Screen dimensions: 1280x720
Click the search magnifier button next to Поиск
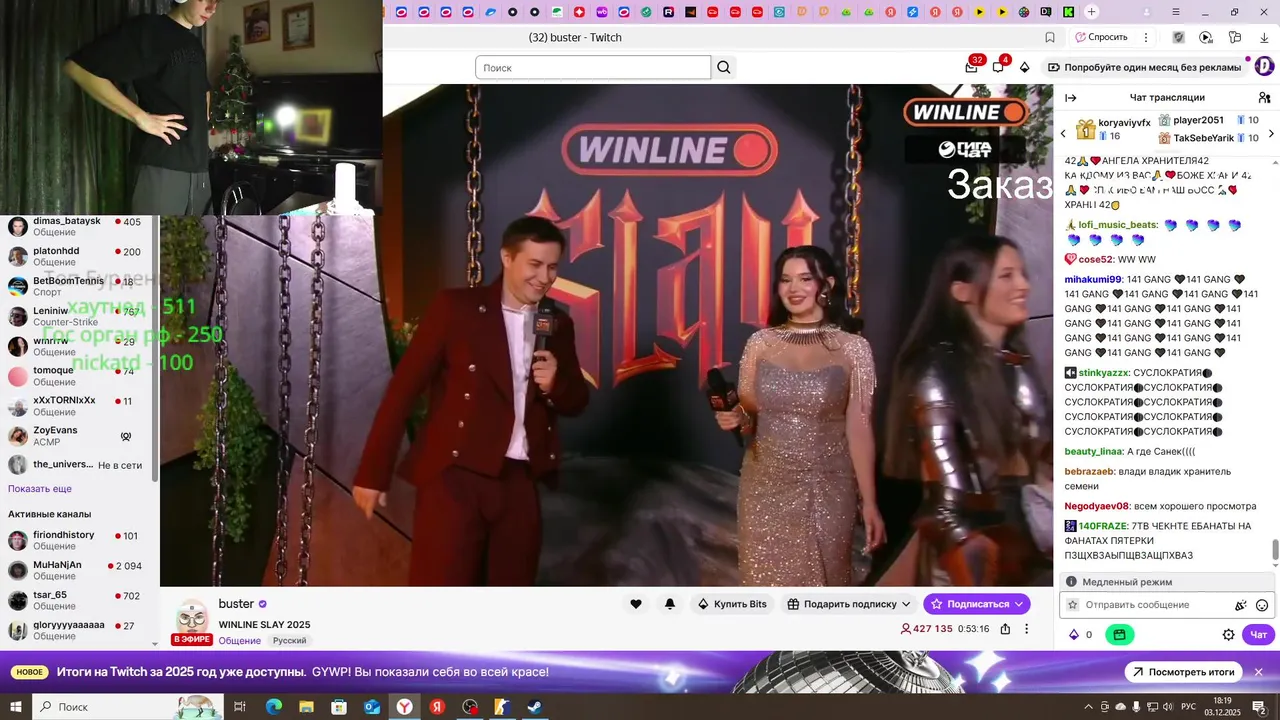(724, 67)
